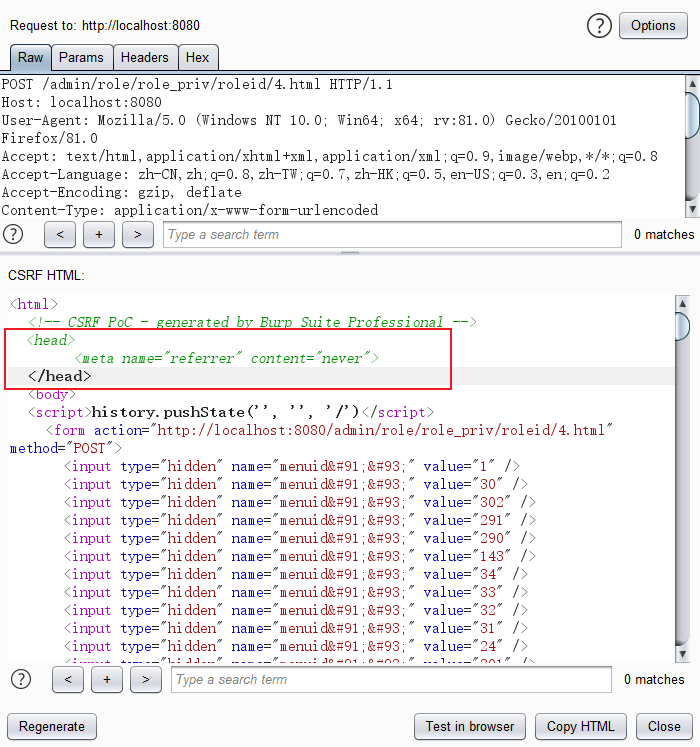Click the 'CSRF HTML:' label
This screenshot has width=700, height=747.
[46, 275]
